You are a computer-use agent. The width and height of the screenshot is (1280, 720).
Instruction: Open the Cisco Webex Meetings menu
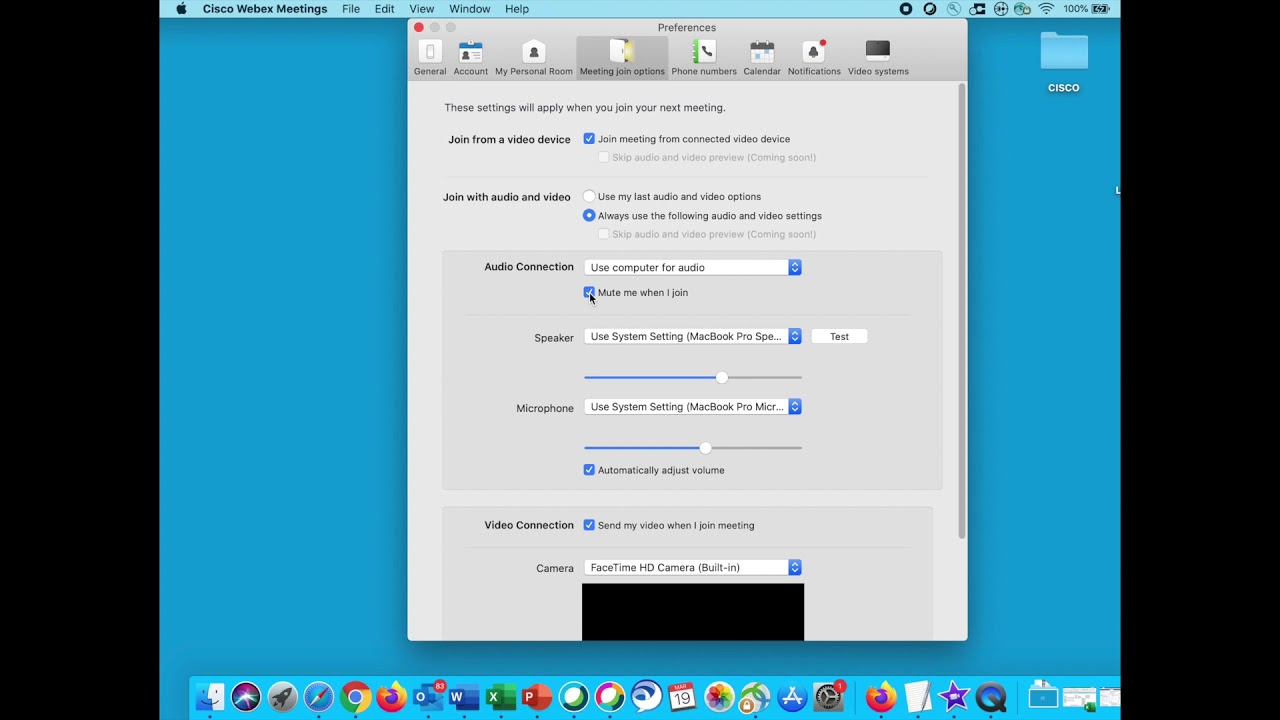(x=265, y=9)
